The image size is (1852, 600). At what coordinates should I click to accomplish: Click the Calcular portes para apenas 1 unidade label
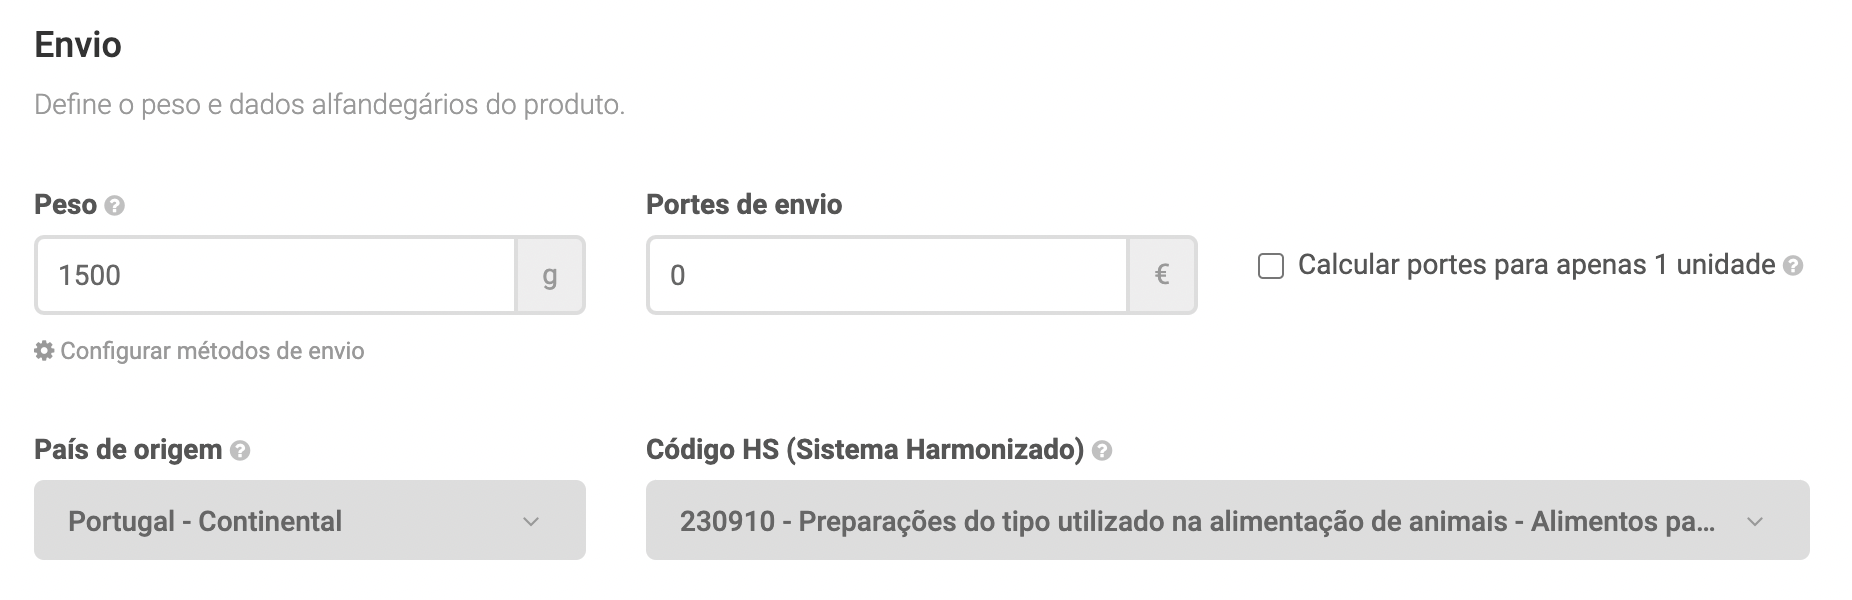click(x=1535, y=265)
